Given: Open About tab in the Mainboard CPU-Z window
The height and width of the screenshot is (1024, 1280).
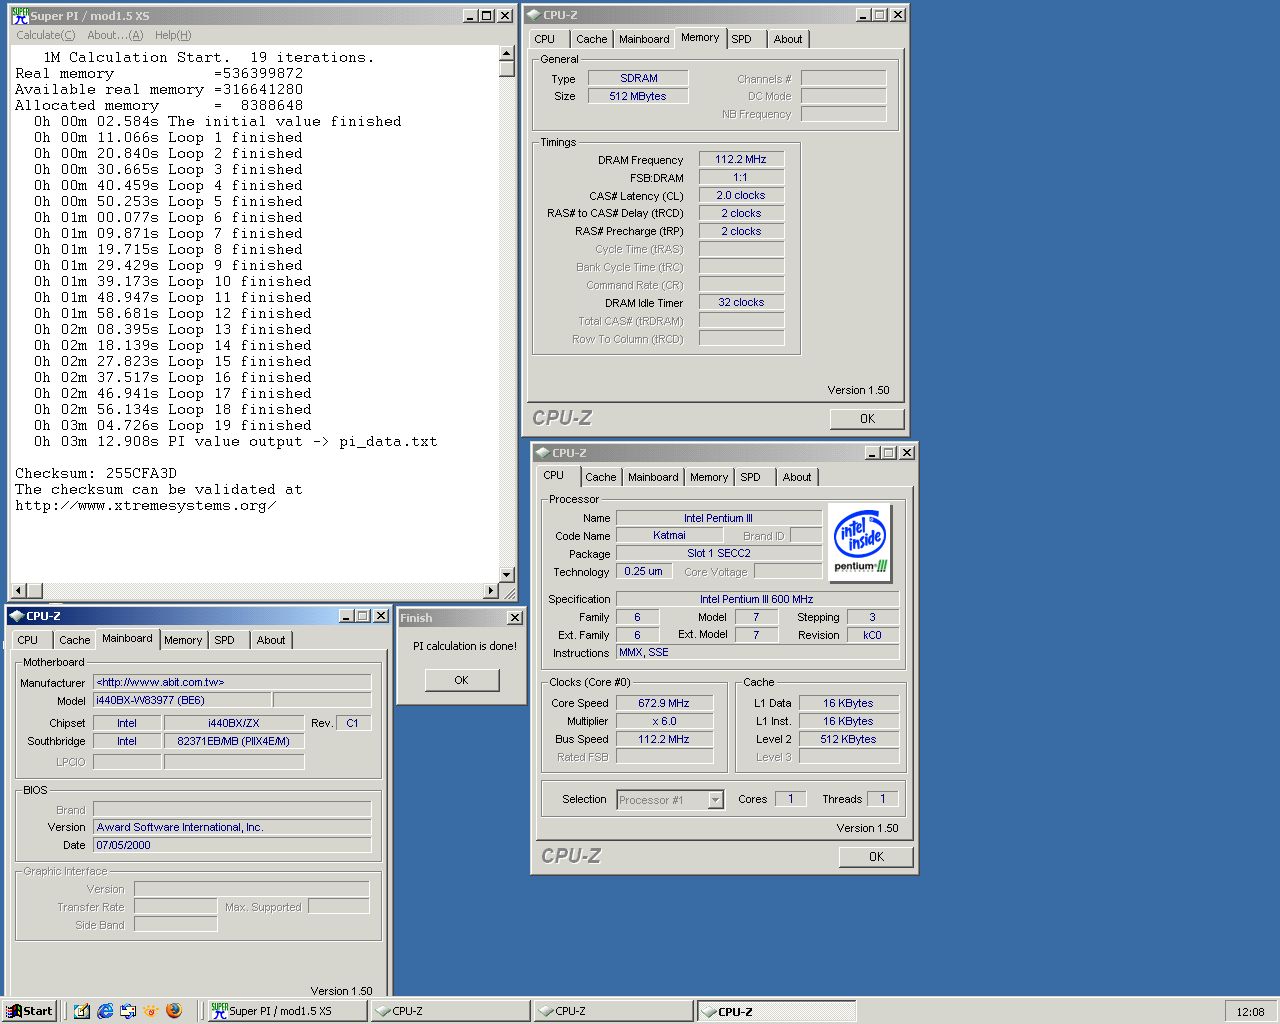Looking at the screenshot, I should 271,640.
